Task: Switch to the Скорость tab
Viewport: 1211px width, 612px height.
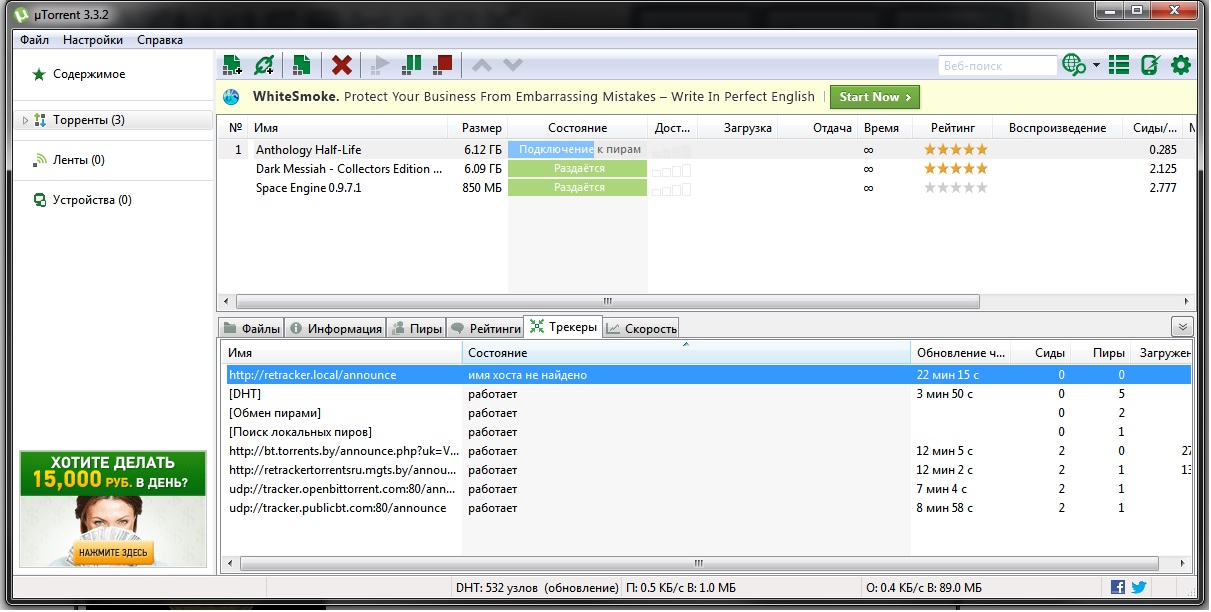Action: (641, 328)
